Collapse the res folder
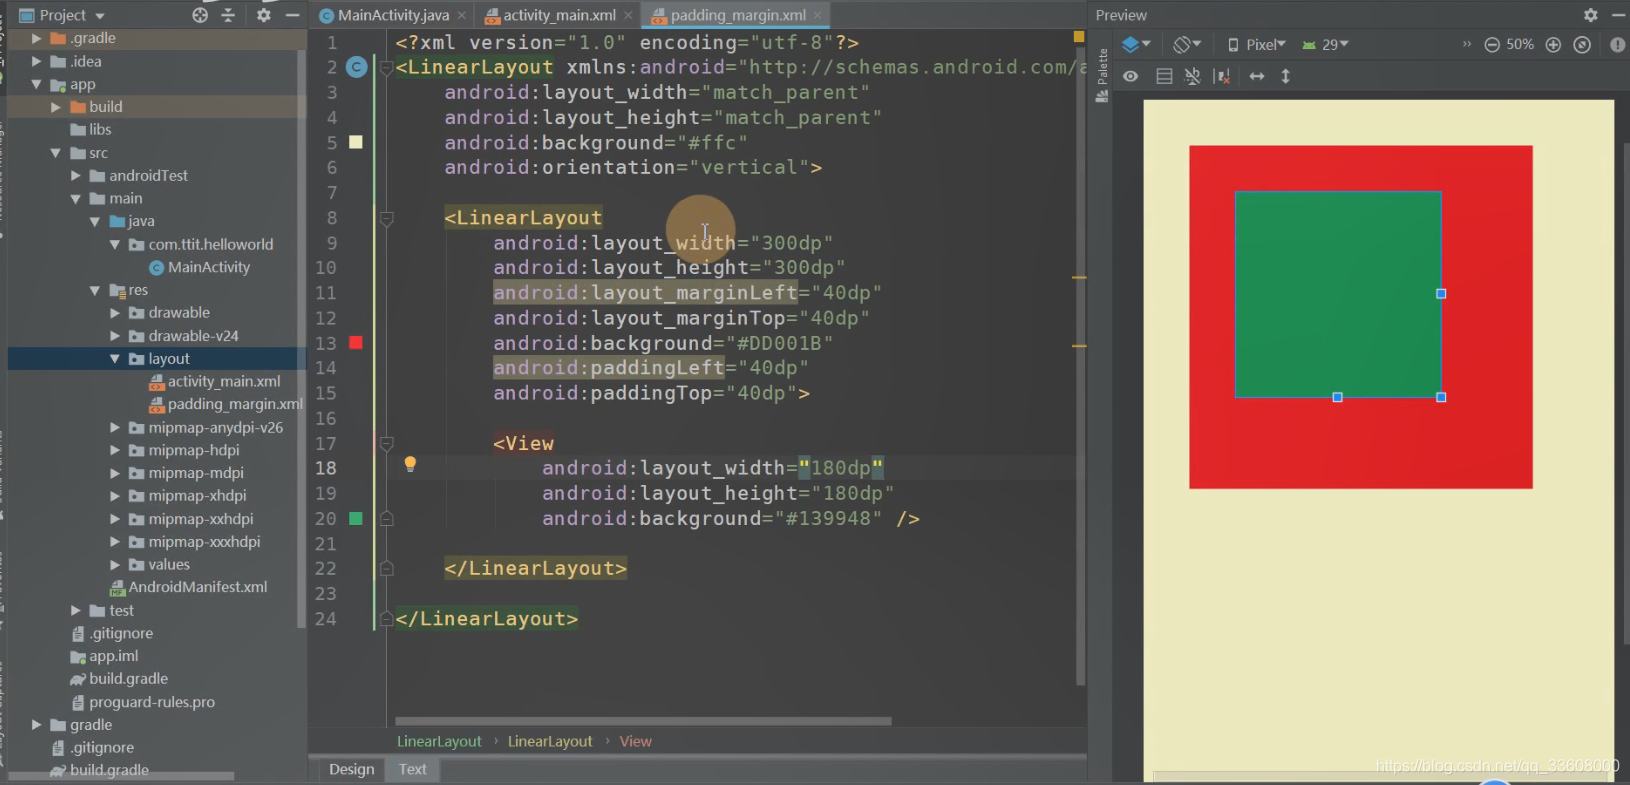The image size is (1630, 785). (95, 290)
